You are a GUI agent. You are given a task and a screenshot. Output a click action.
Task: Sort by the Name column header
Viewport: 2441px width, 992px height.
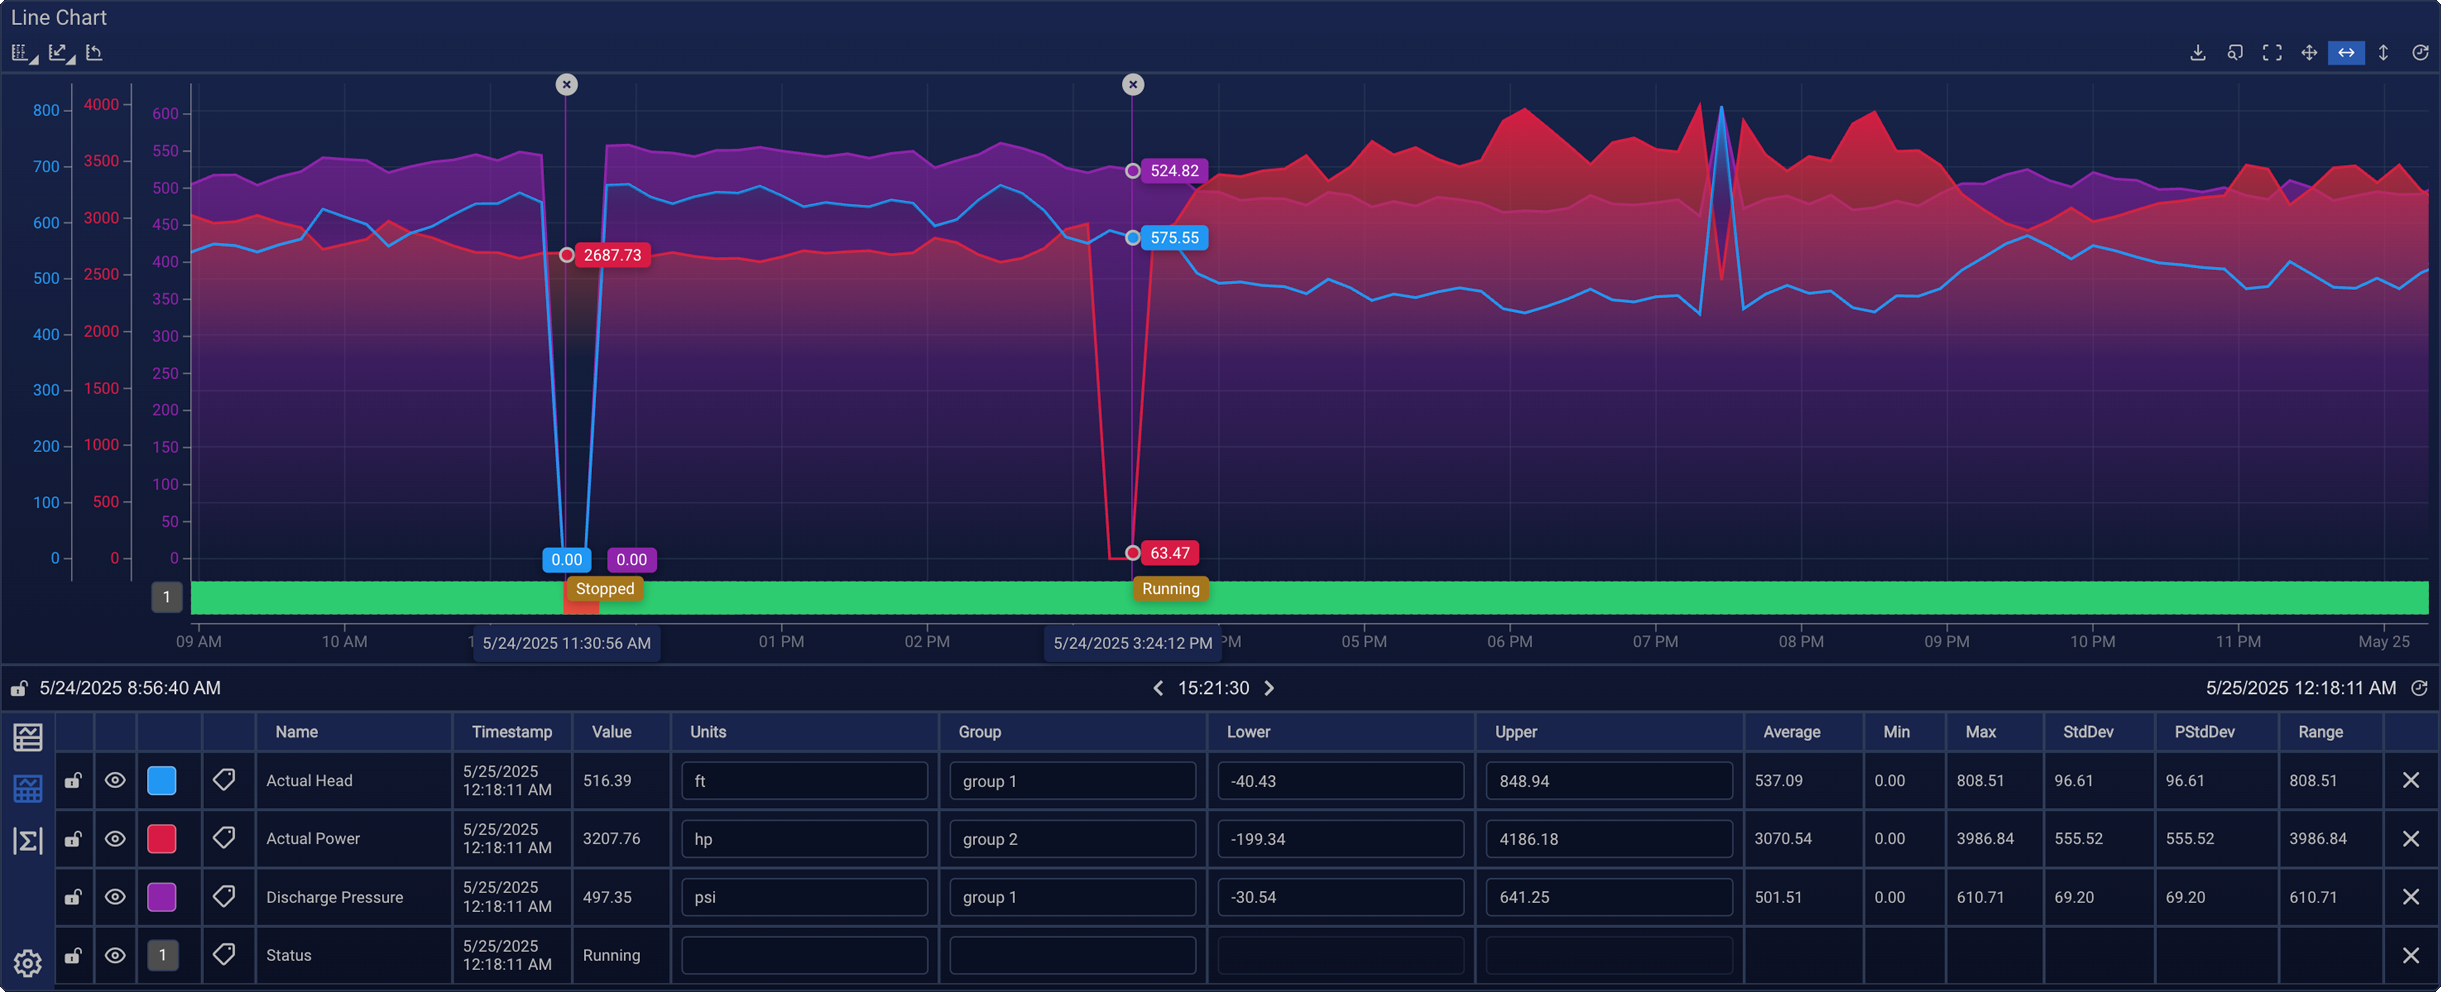point(297,732)
